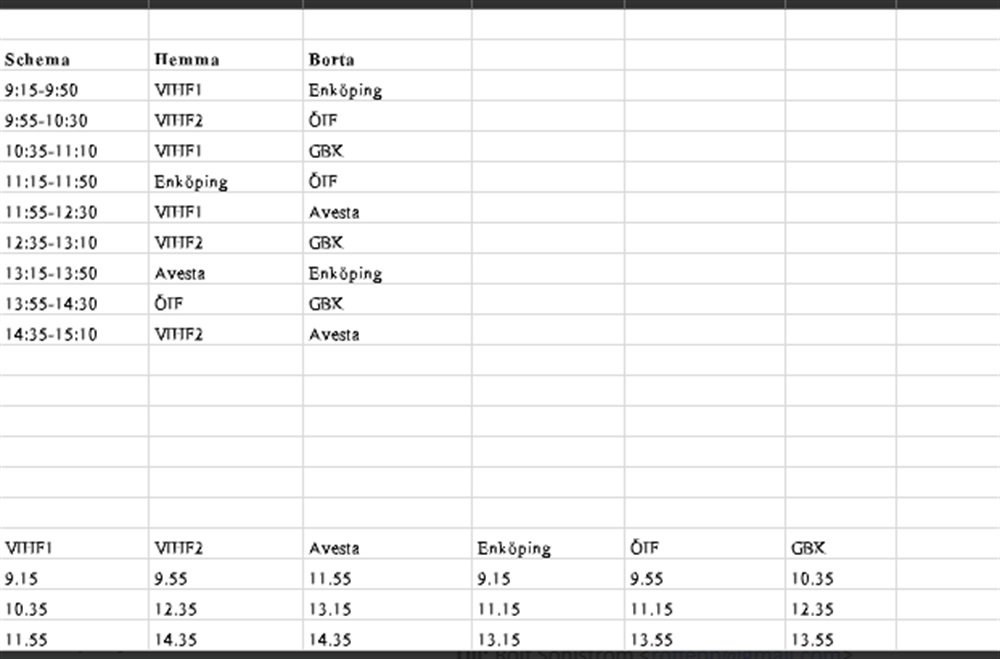The width and height of the screenshot is (1000, 659).
Task: Select the 10.35 cell under GBK
Action: pos(811,578)
